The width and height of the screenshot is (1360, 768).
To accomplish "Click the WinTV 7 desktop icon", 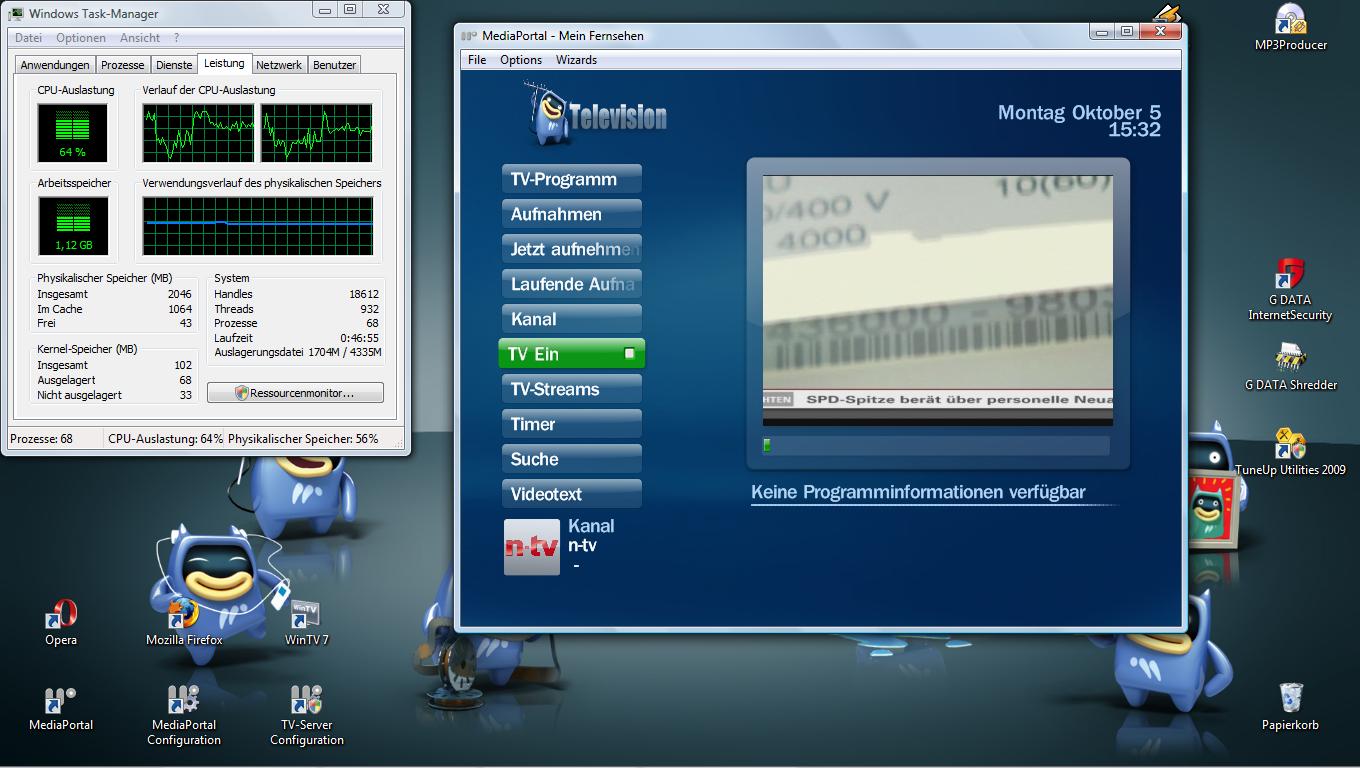I will [x=306, y=622].
